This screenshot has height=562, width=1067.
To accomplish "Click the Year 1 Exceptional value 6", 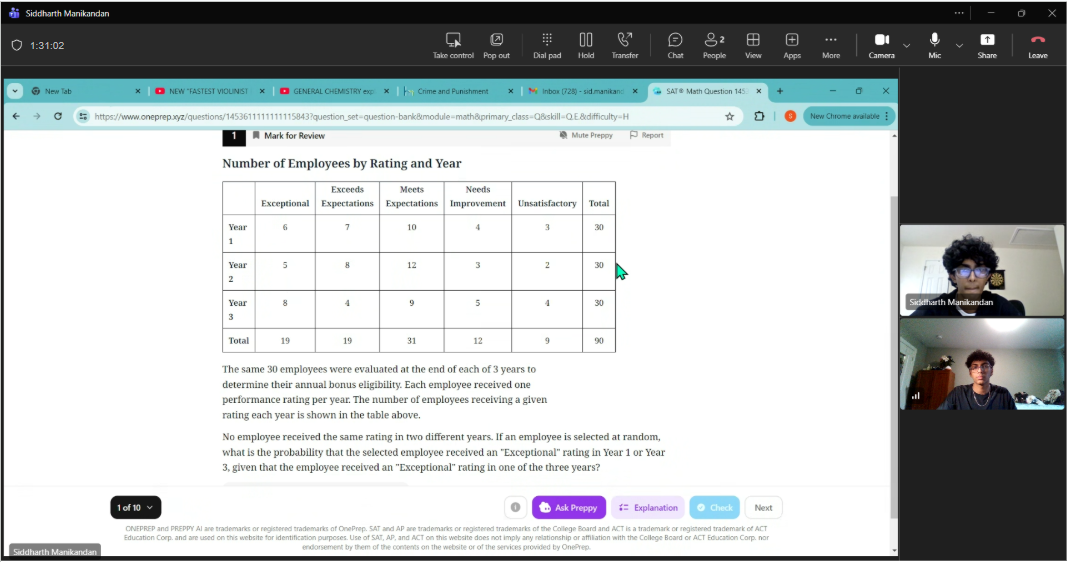I will point(285,227).
